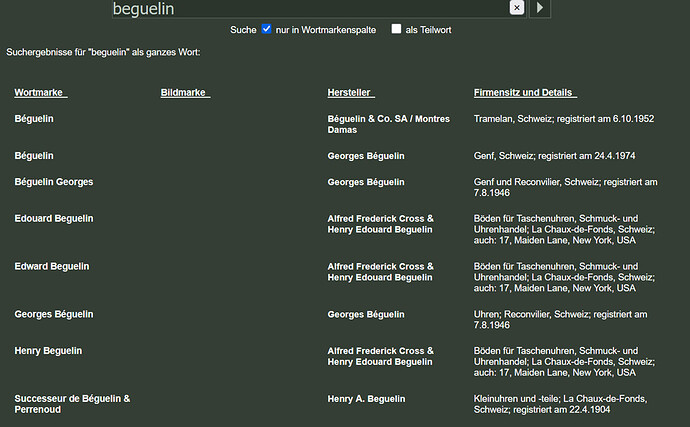Sort by Bildmarke column header
The width and height of the screenshot is (690, 427).
[x=184, y=93]
